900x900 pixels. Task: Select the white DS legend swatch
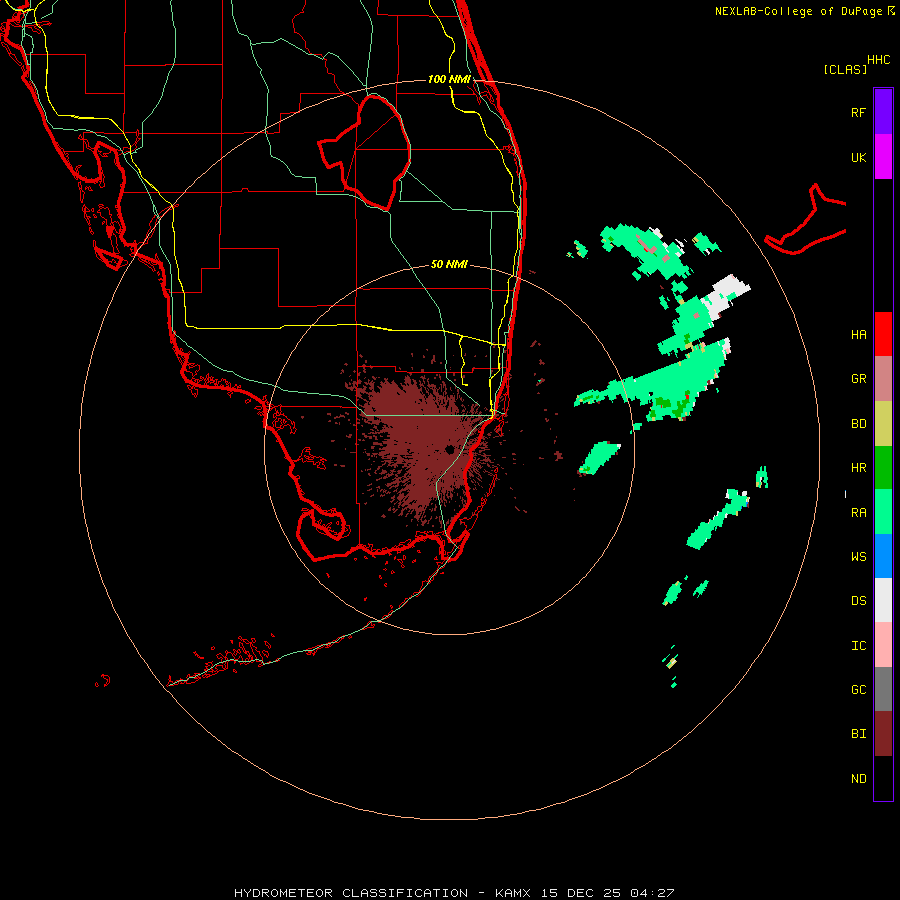(x=883, y=600)
